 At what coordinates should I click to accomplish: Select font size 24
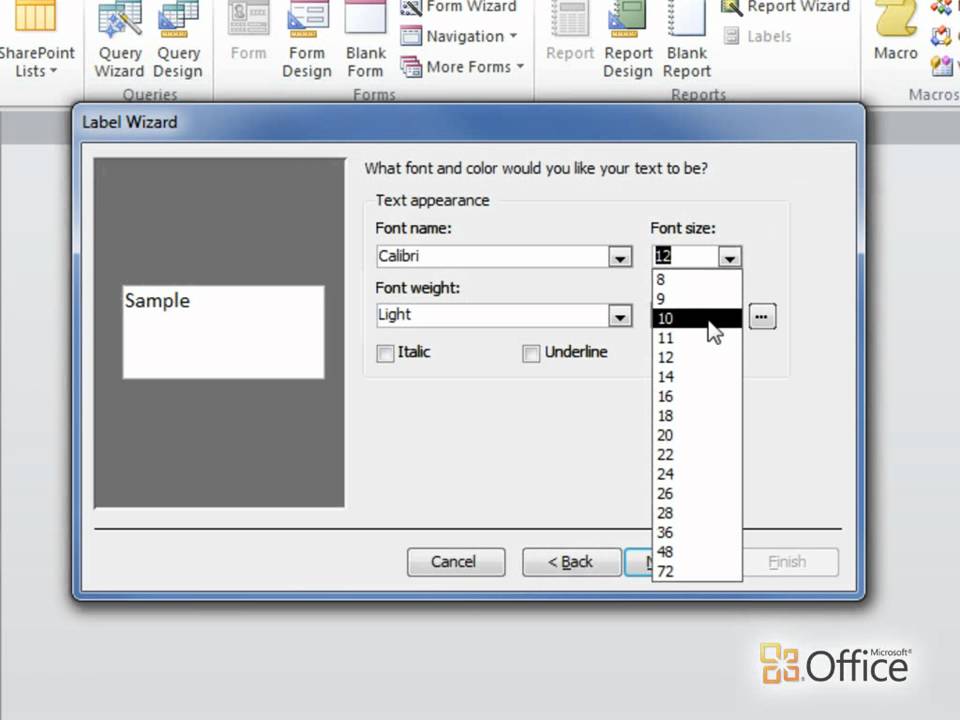click(697, 474)
